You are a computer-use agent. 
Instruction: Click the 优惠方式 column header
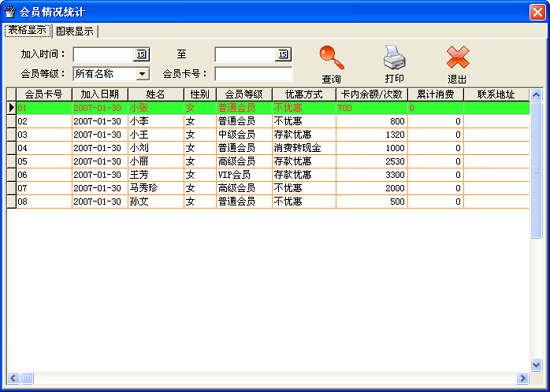click(304, 94)
